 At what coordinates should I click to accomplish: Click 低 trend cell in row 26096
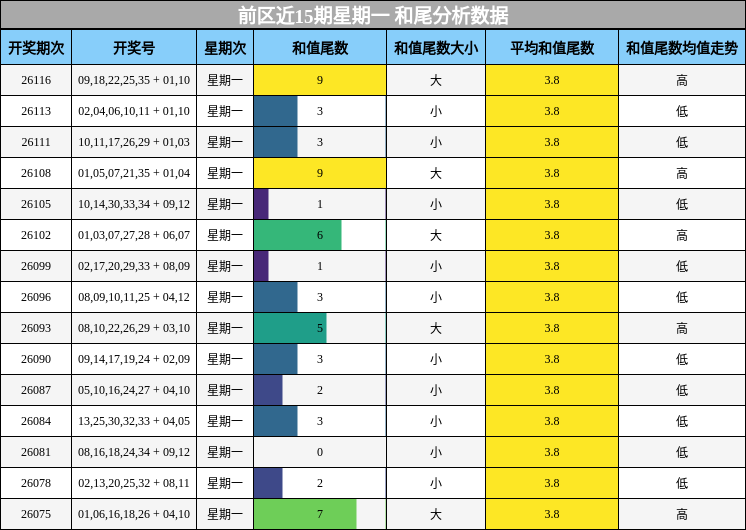682,297
